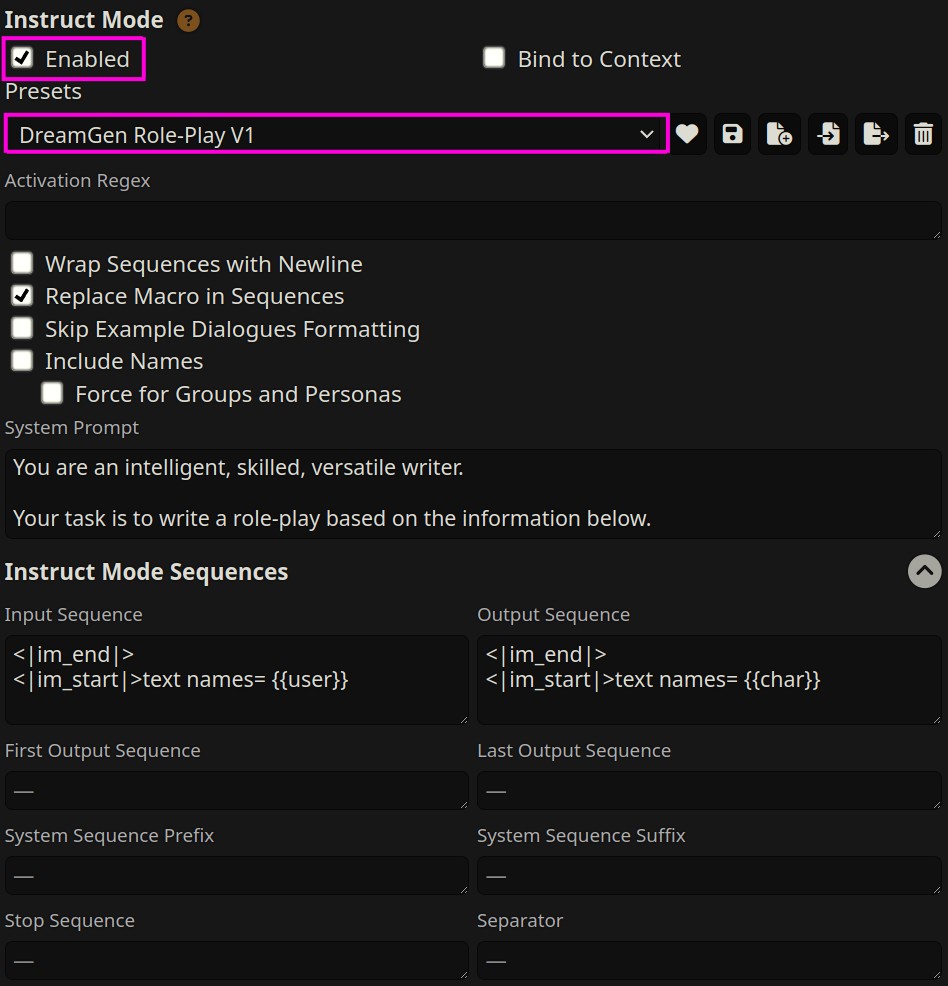Click the Stop Sequence field
The height and width of the screenshot is (986, 948).
click(236, 960)
